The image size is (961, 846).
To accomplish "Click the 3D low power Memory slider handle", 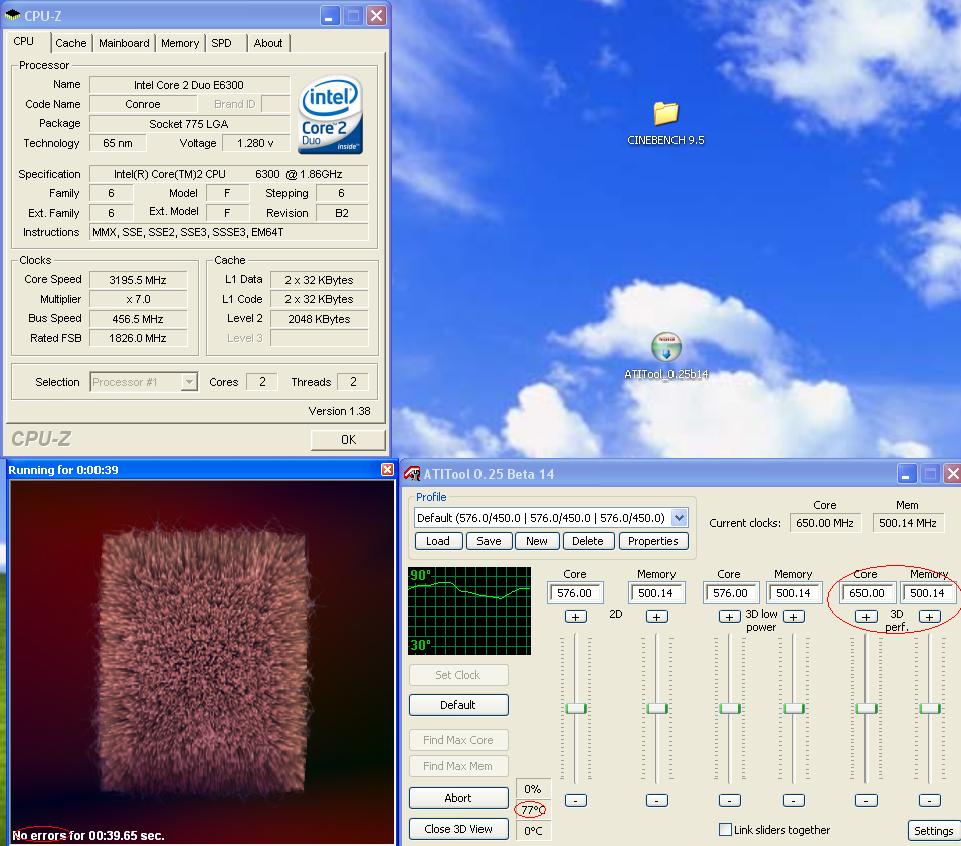I will [x=794, y=709].
